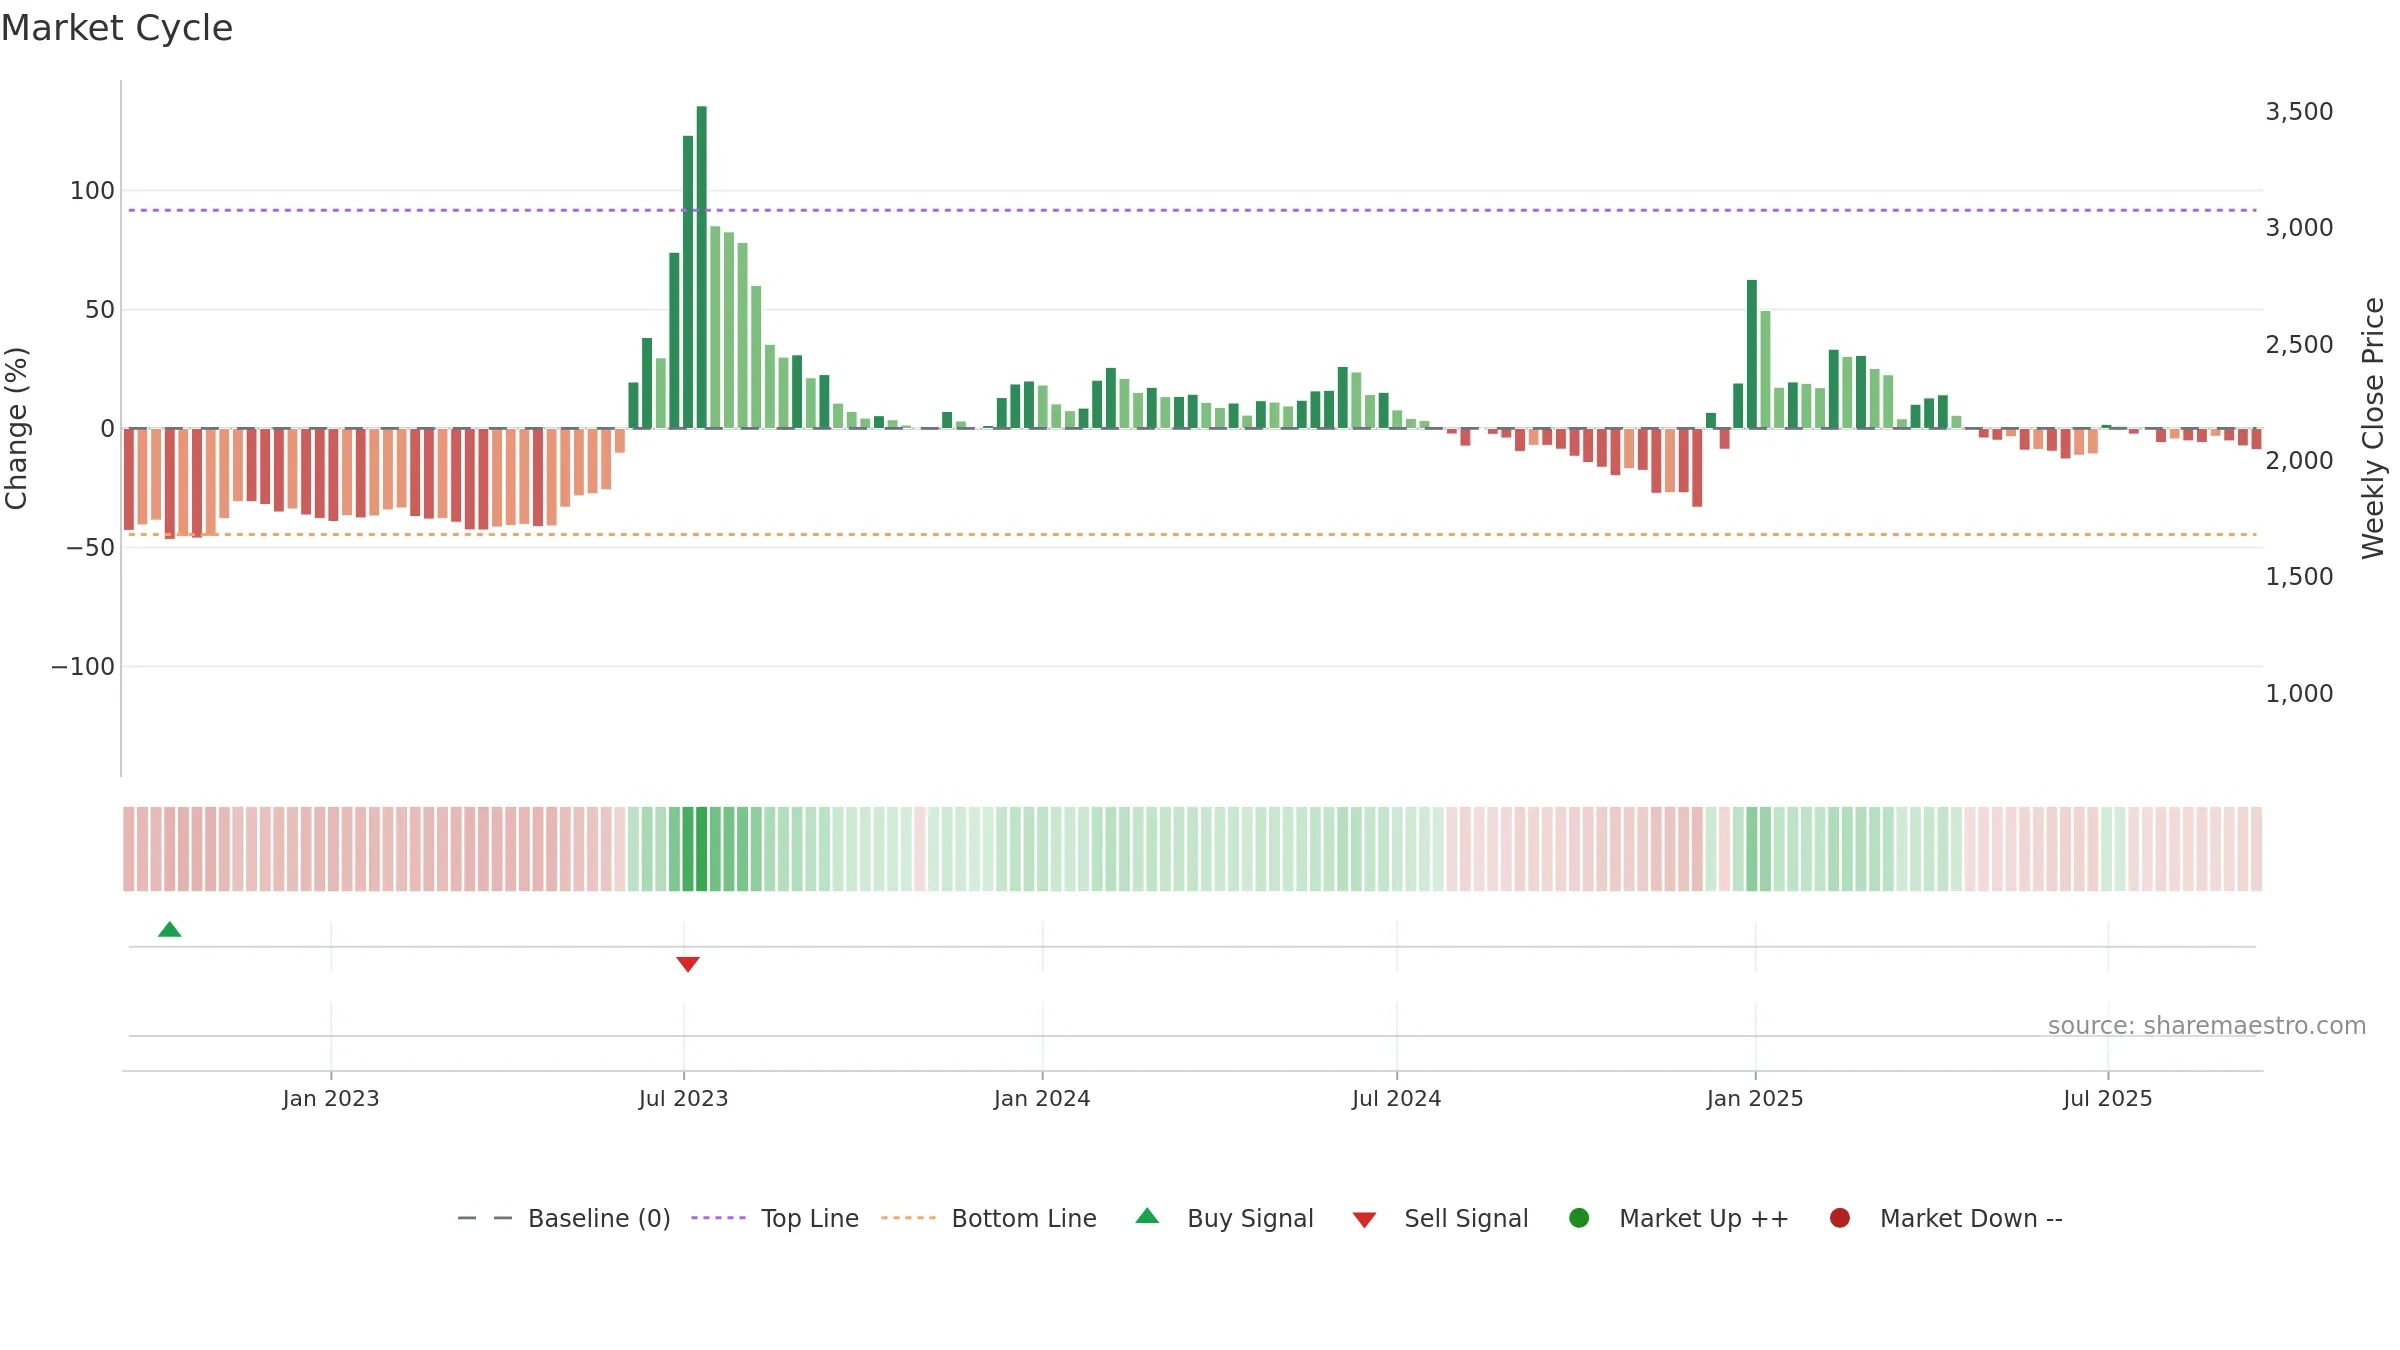Click the Market Cycle chart title
This screenshot has width=2400, height=1350.
[117, 28]
